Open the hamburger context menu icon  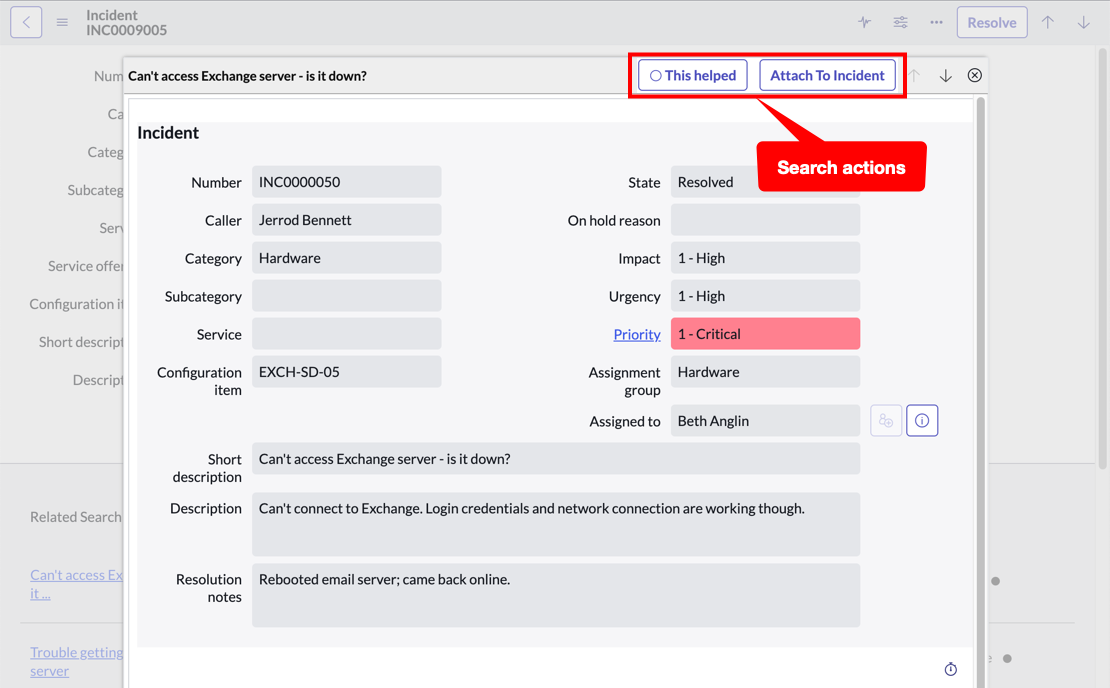click(62, 23)
